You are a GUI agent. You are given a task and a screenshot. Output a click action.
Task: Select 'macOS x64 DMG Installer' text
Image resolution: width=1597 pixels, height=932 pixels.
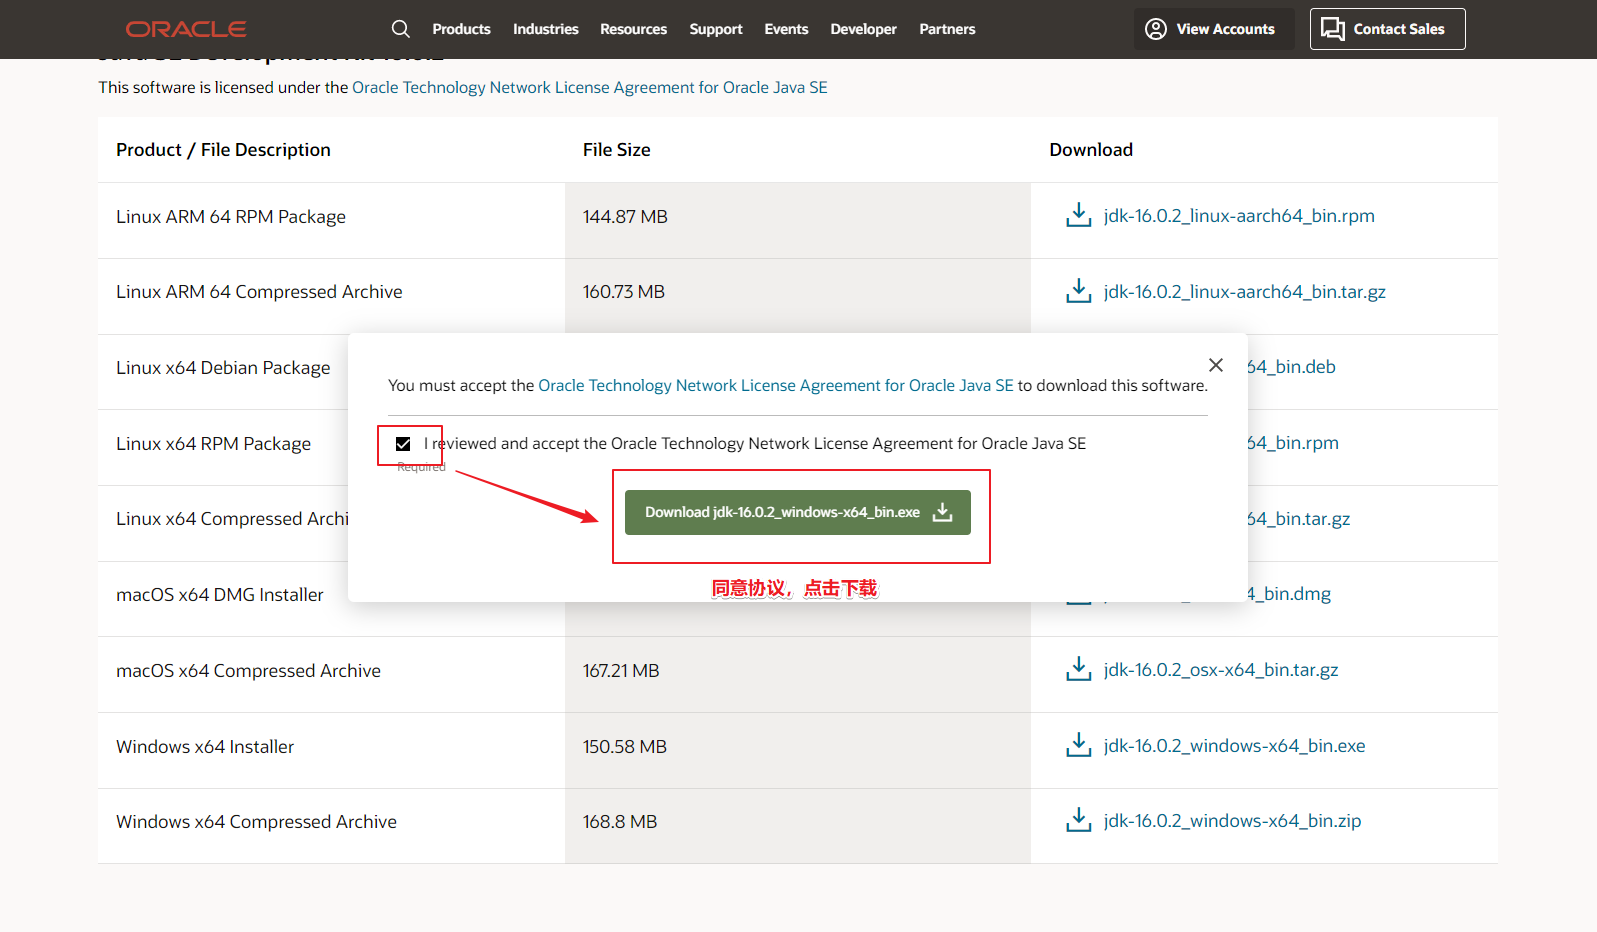pos(220,594)
